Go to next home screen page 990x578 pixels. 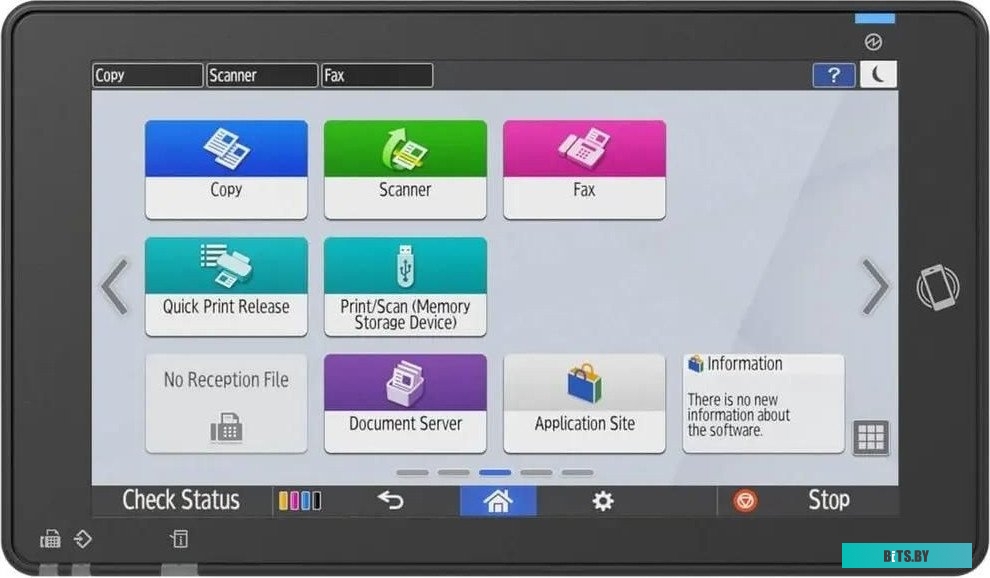(875, 288)
